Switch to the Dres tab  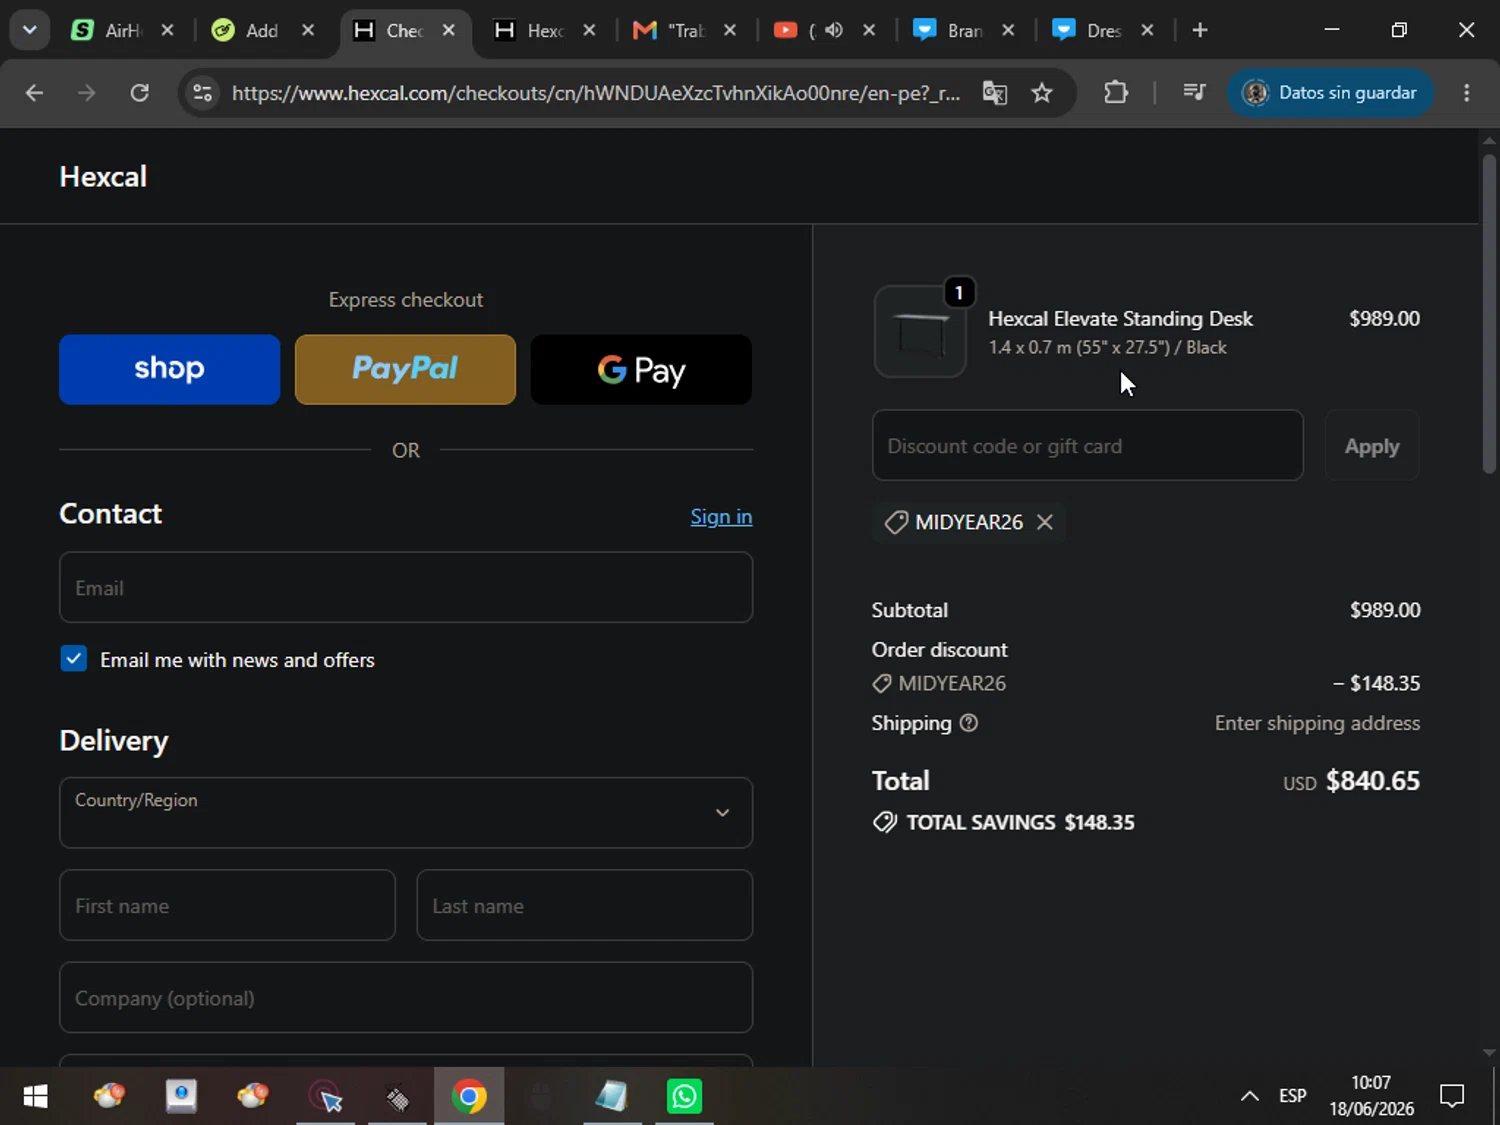tap(1089, 31)
